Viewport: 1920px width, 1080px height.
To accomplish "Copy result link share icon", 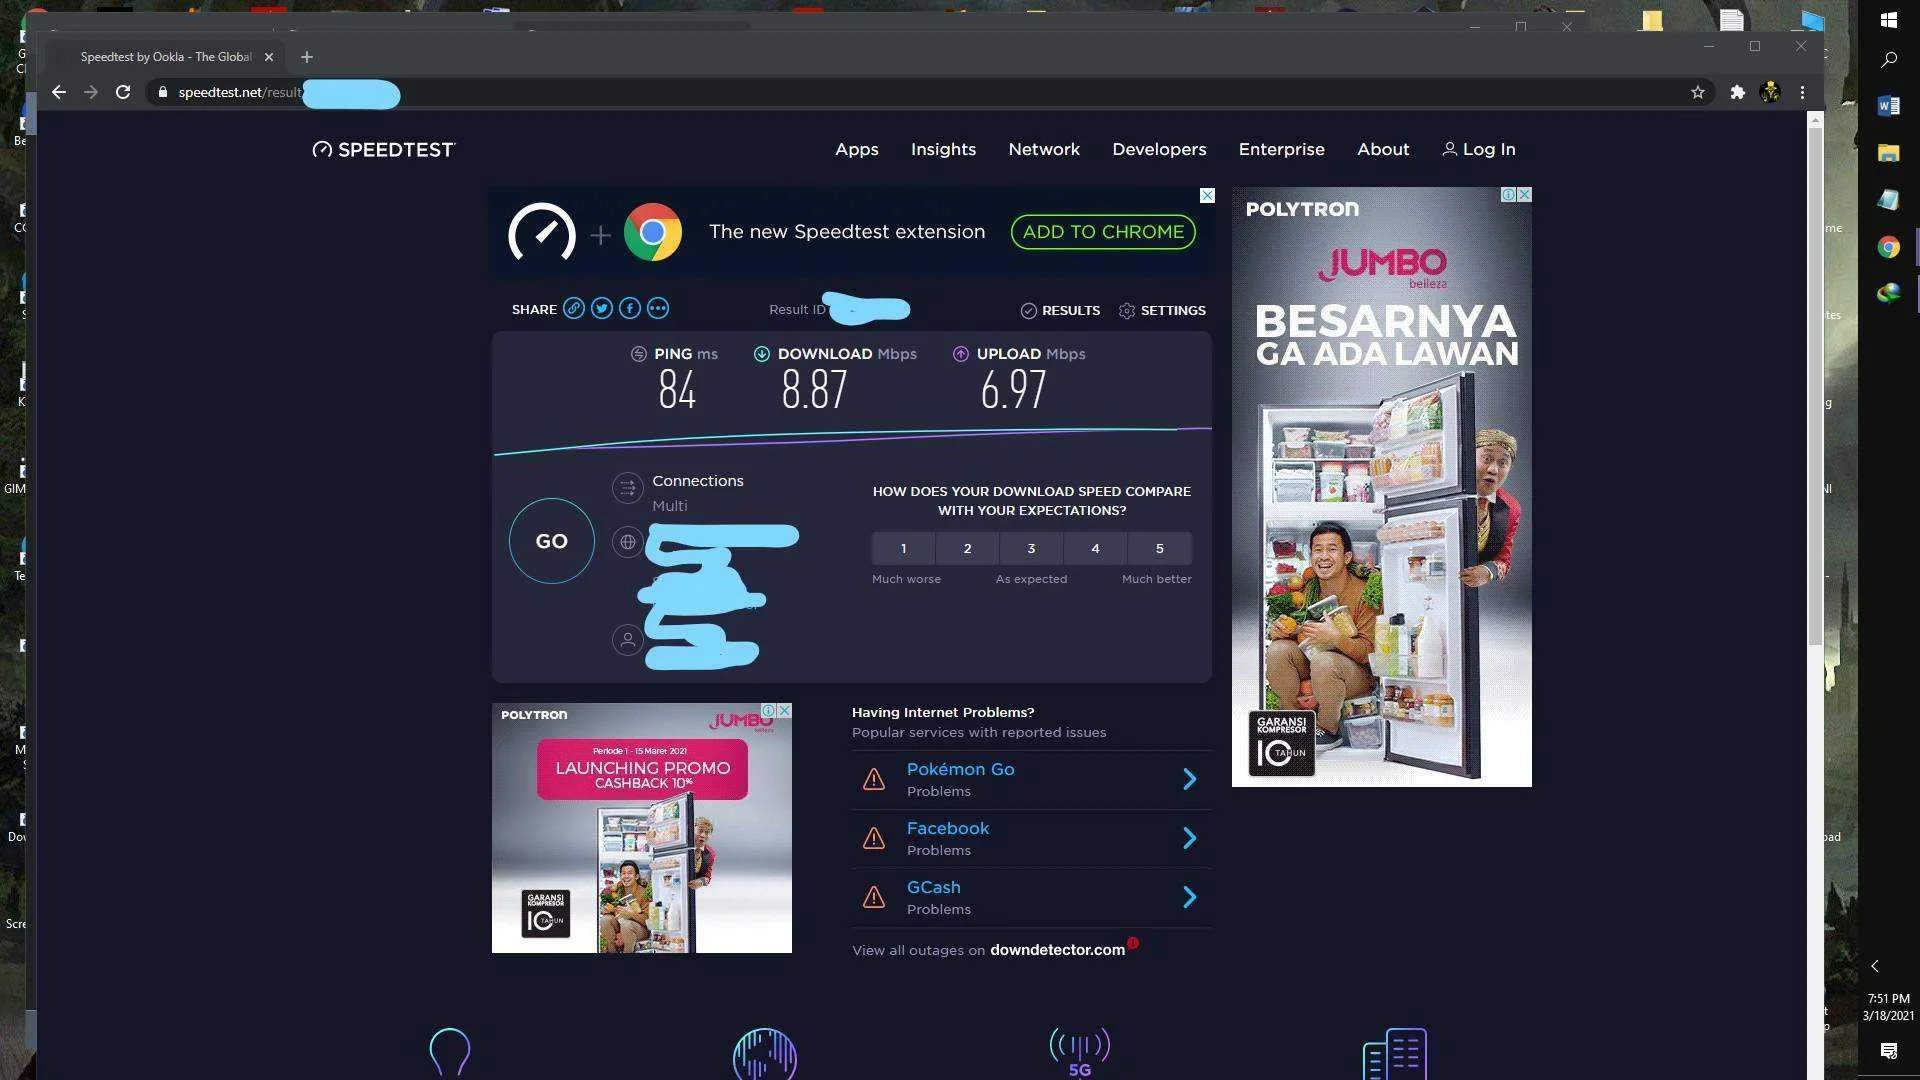I will (573, 308).
